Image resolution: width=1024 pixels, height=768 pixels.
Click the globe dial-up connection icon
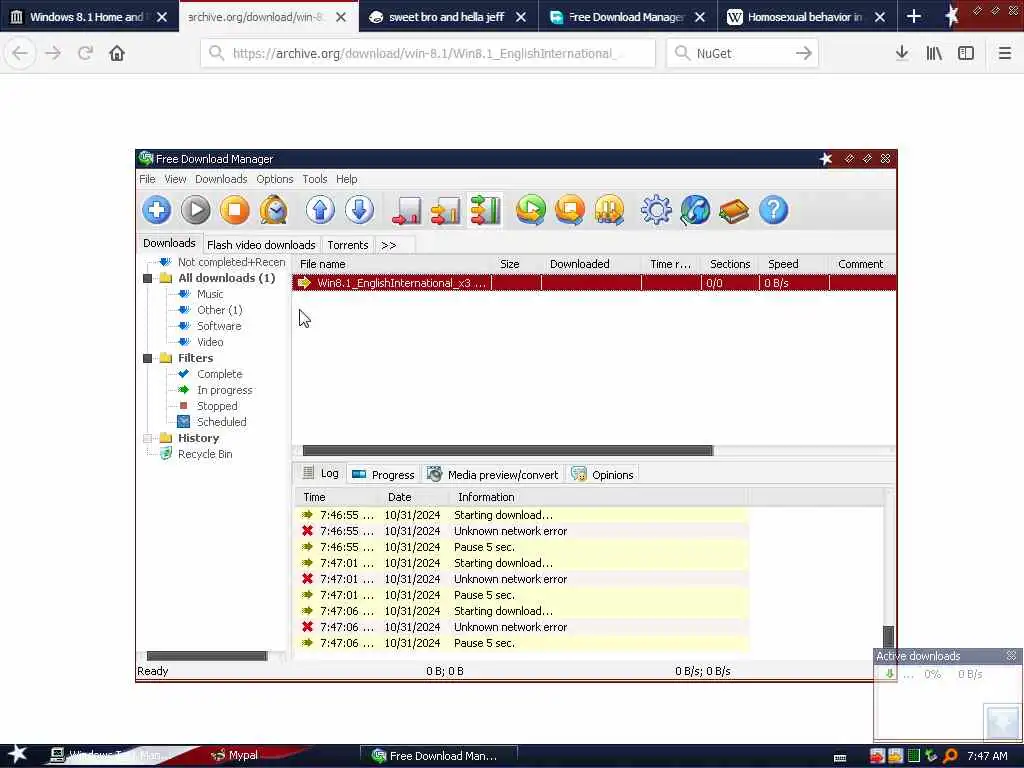pyautogui.click(x=695, y=210)
